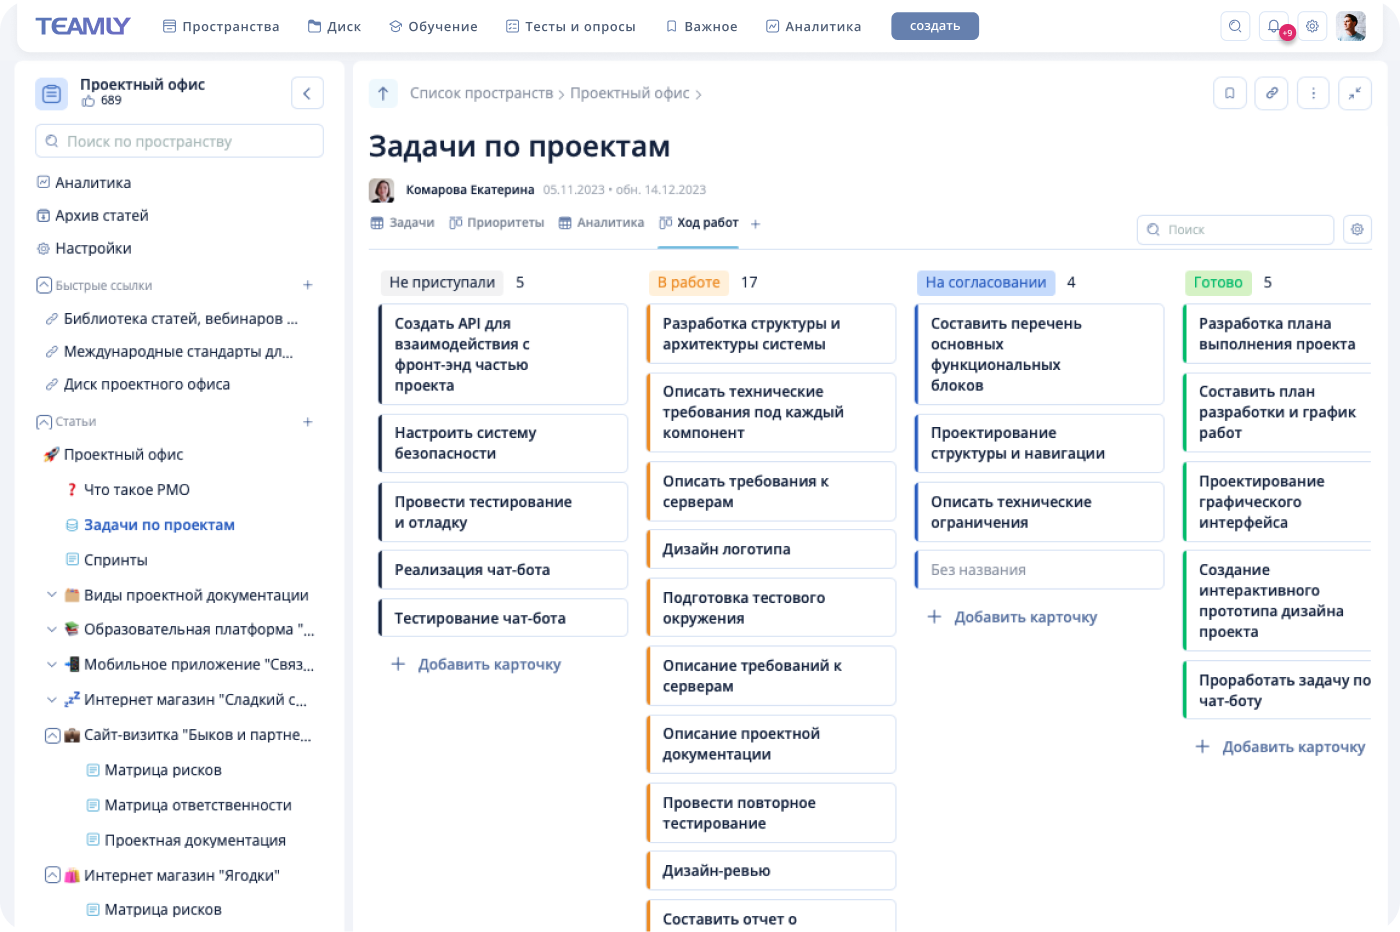Collapse the sidebar with left chevron button

click(x=307, y=93)
